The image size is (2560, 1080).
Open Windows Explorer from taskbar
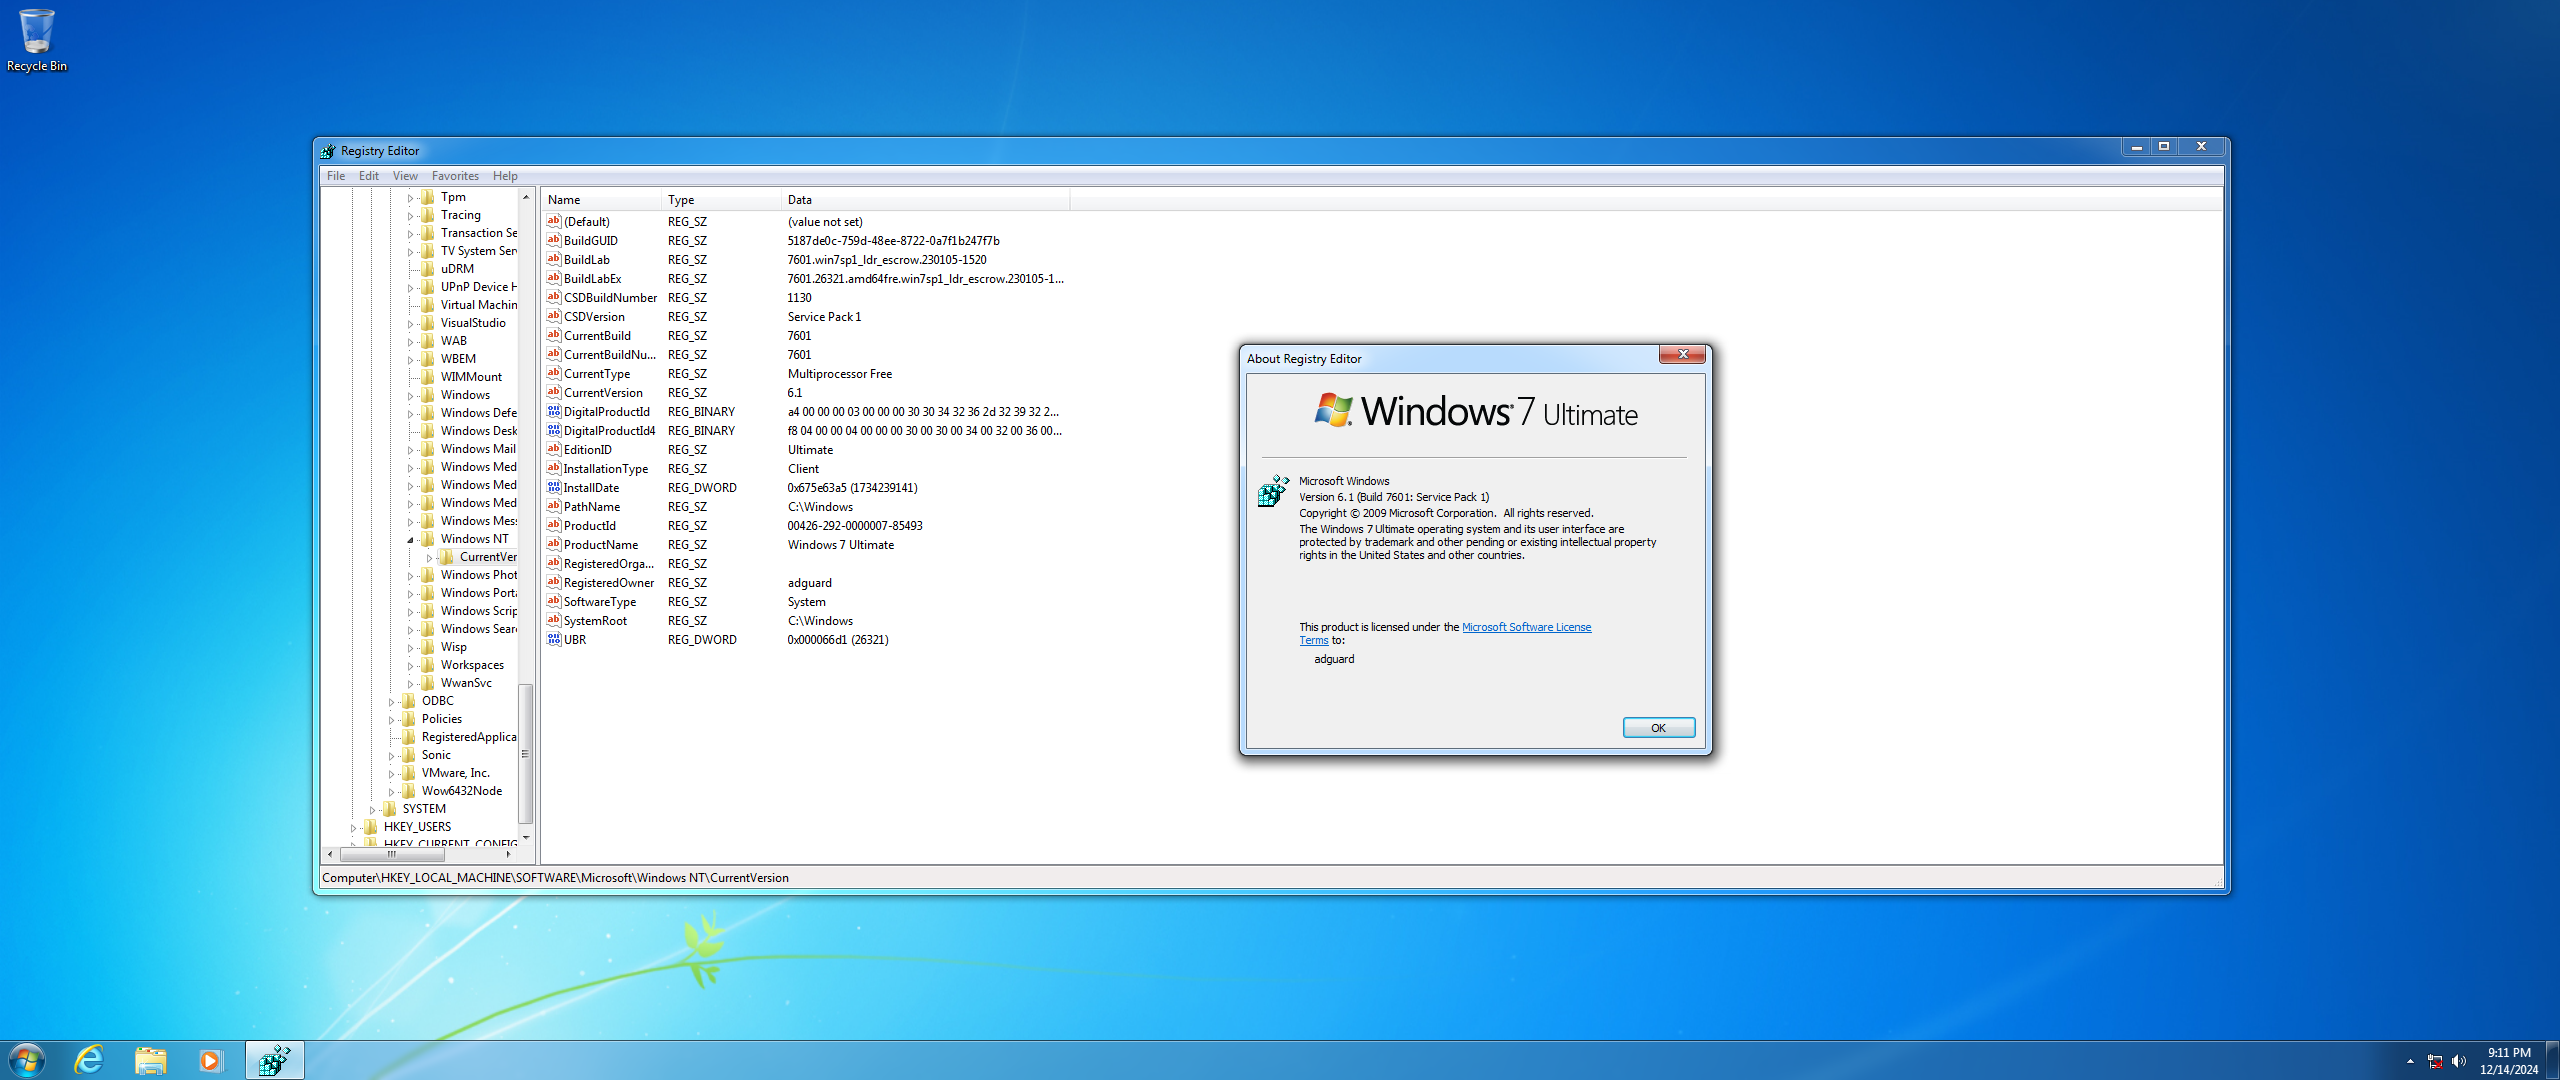click(x=150, y=1060)
